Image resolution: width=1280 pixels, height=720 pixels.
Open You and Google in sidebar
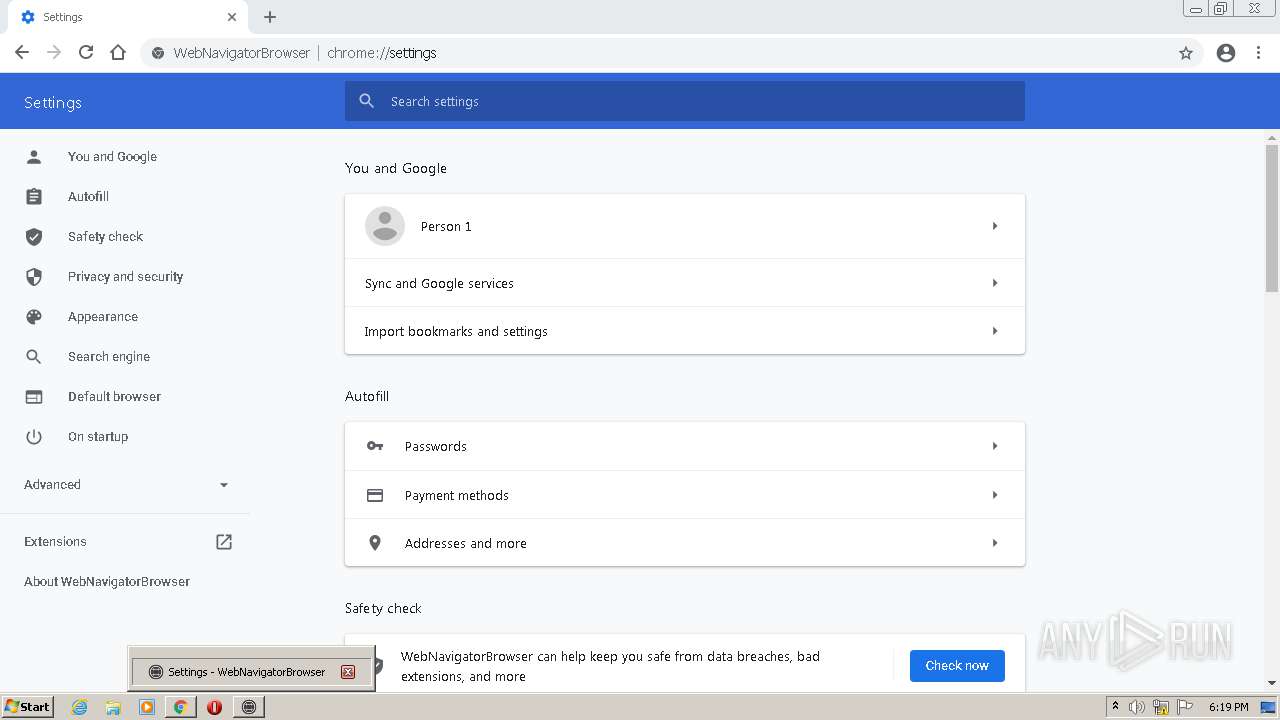click(x=112, y=156)
